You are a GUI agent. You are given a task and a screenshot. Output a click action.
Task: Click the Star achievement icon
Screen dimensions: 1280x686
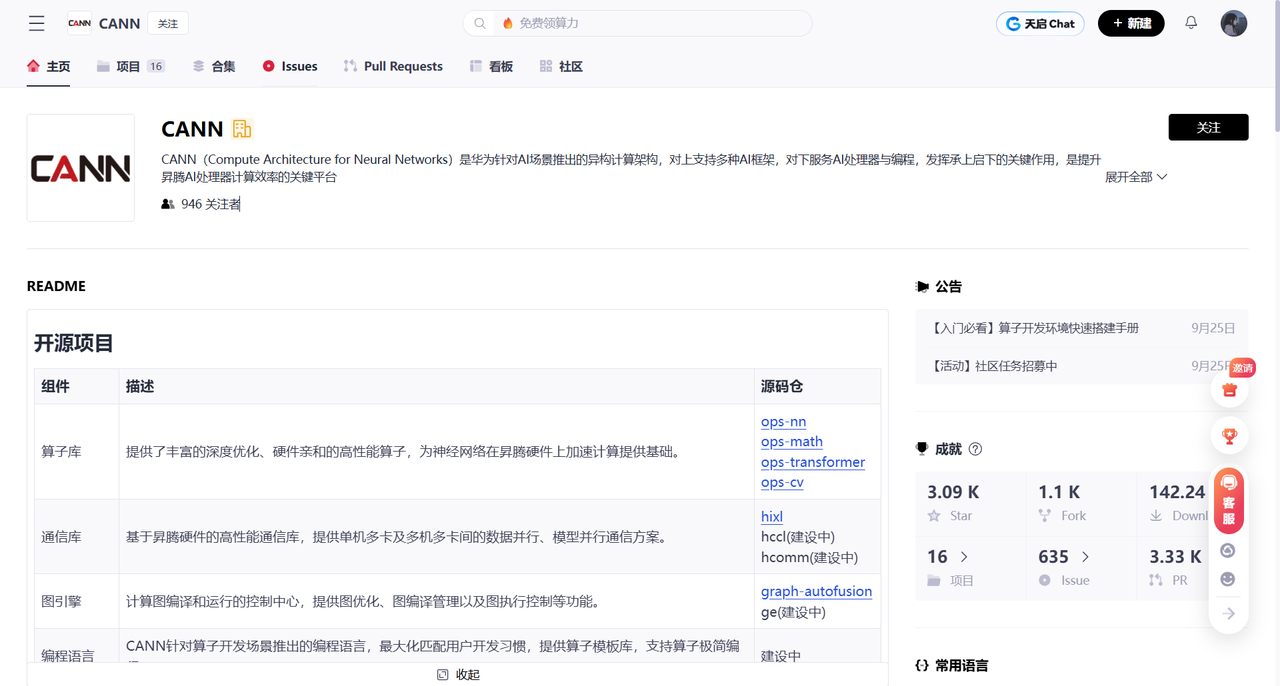tap(934, 516)
